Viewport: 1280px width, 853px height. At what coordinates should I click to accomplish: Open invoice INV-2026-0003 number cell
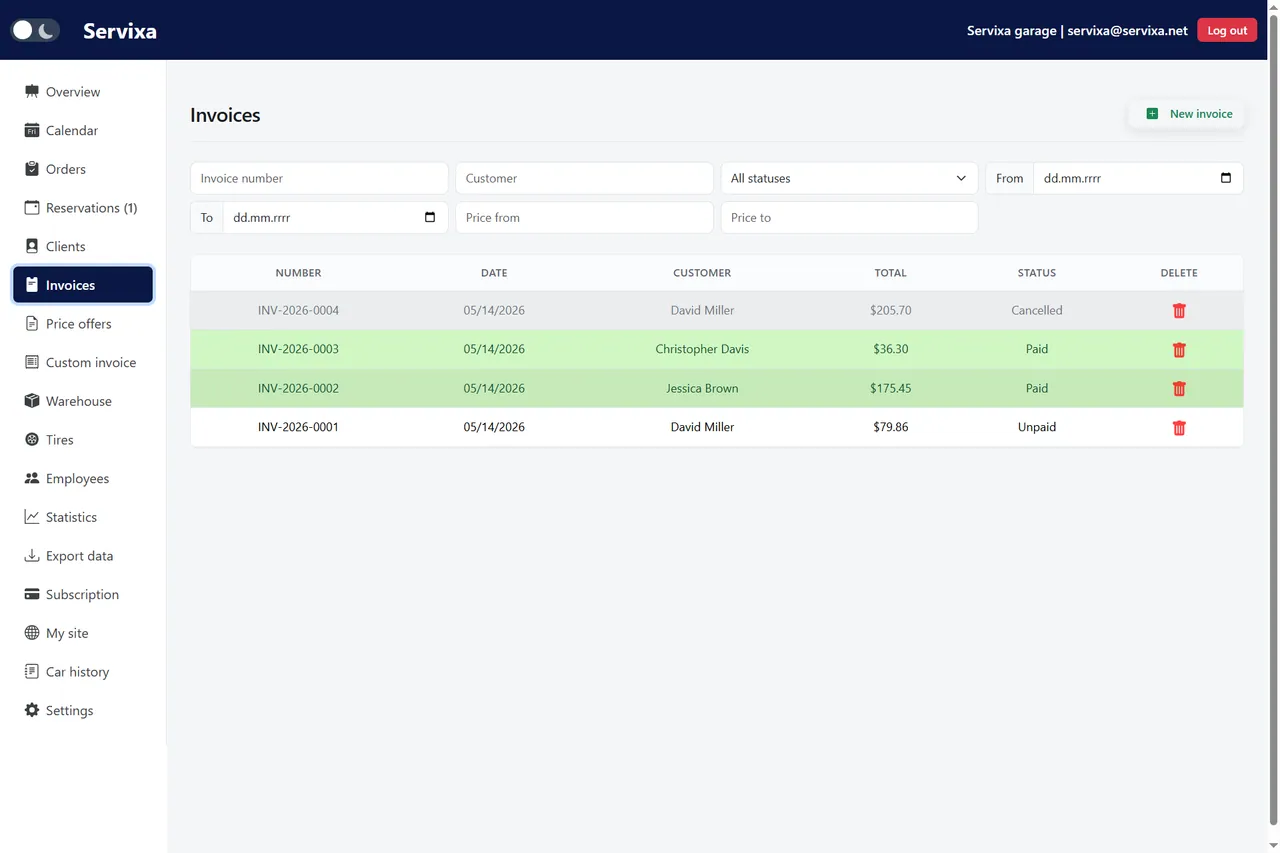(298, 349)
